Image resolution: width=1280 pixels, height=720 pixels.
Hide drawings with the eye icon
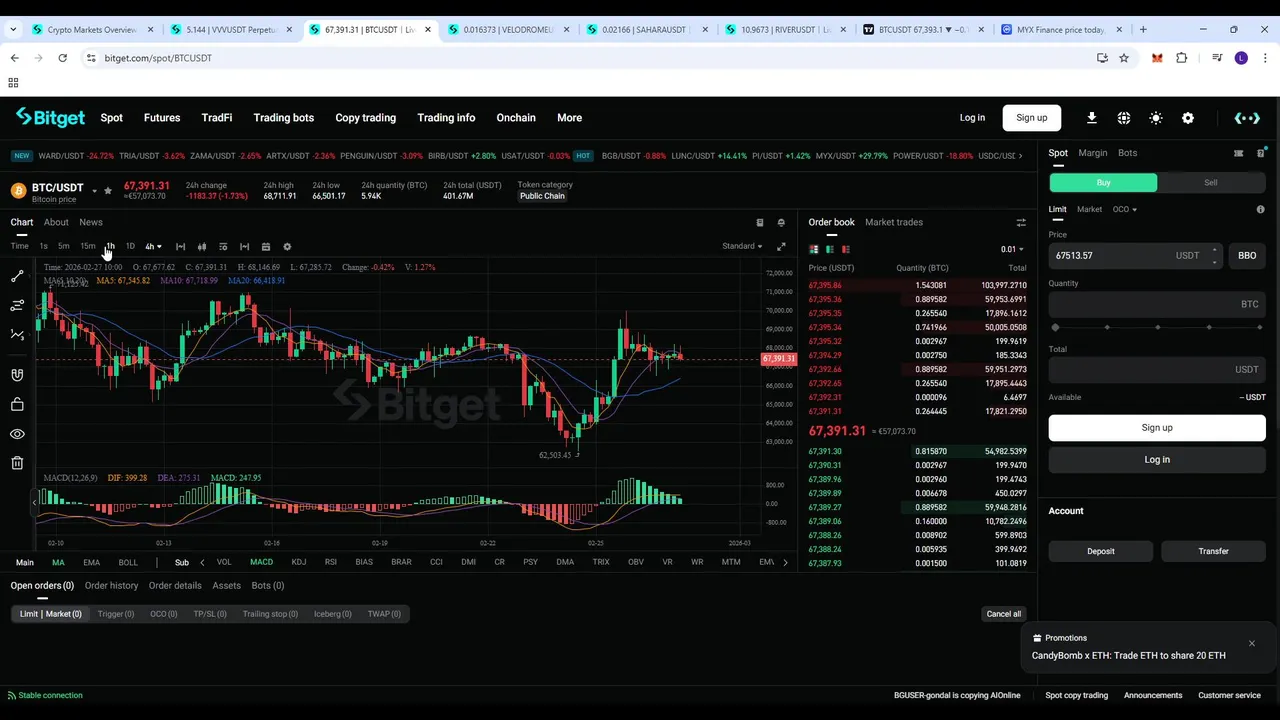(x=17, y=434)
